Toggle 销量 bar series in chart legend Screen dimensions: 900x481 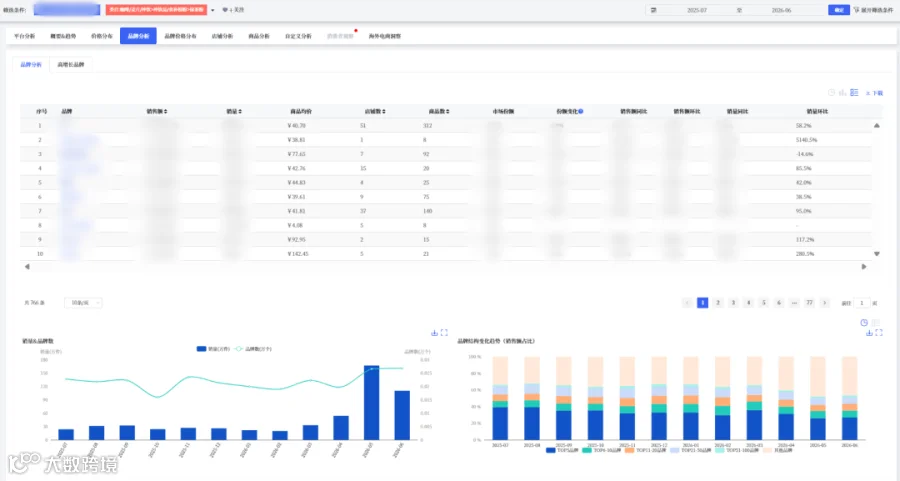(213, 348)
